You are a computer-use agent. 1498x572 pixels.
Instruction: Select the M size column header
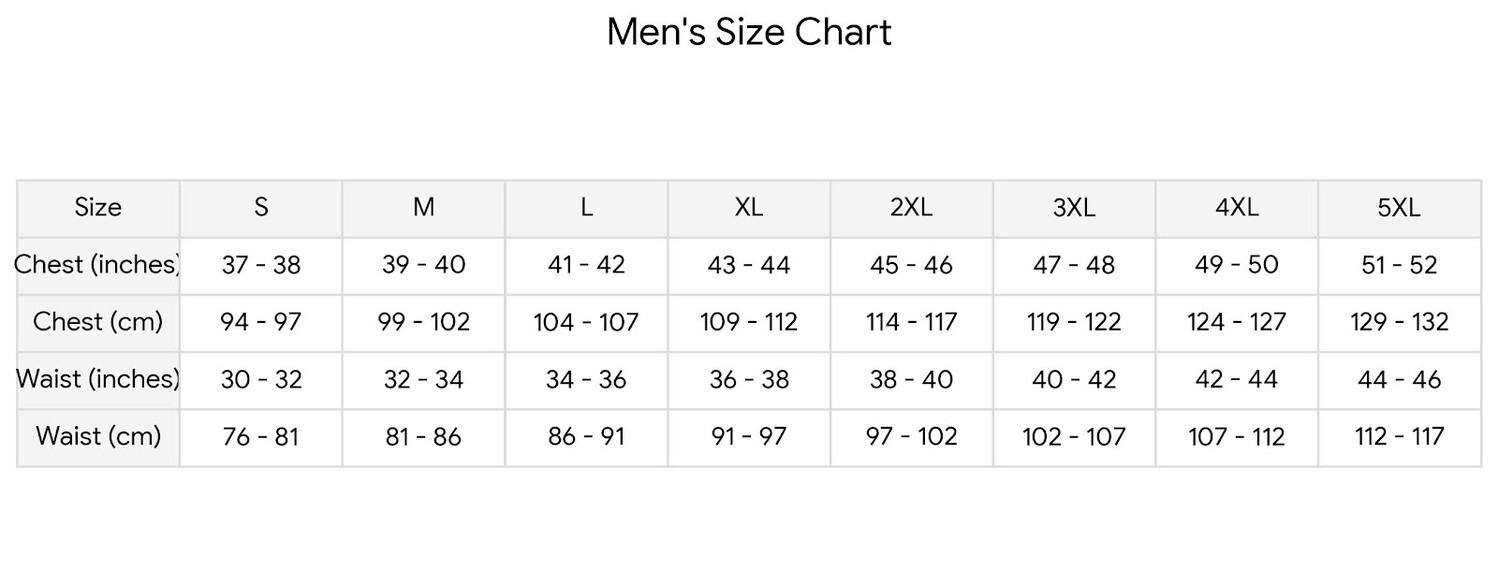[424, 207]
